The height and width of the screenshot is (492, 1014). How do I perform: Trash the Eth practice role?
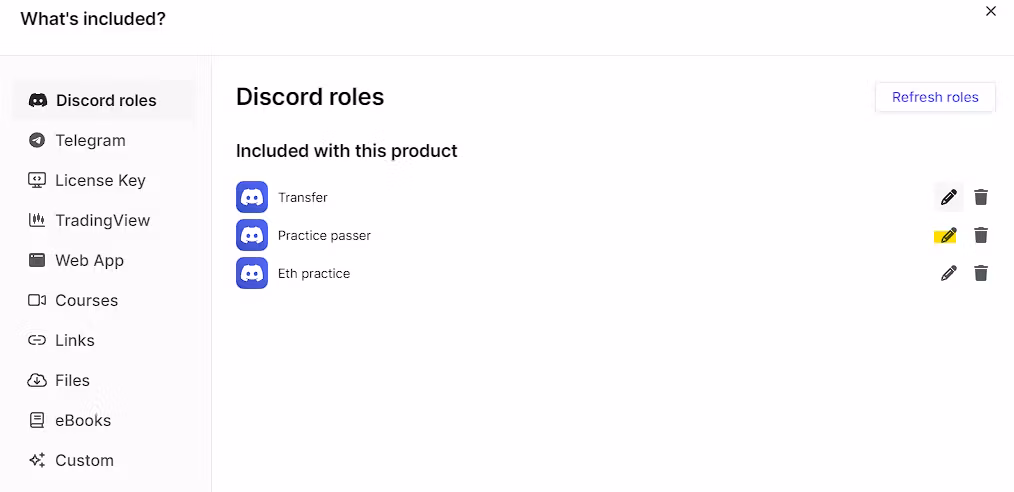click(x=981, y=273)
